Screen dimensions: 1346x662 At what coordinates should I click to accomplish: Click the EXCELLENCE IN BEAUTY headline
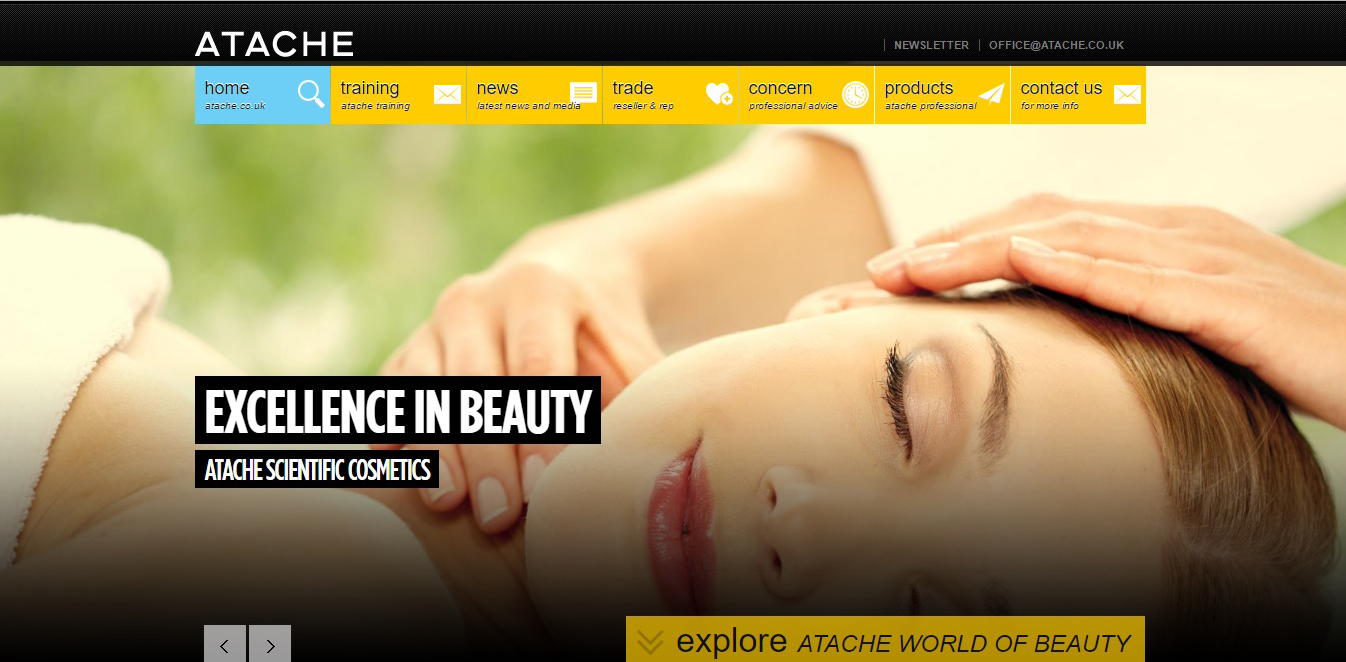(398, 410)
